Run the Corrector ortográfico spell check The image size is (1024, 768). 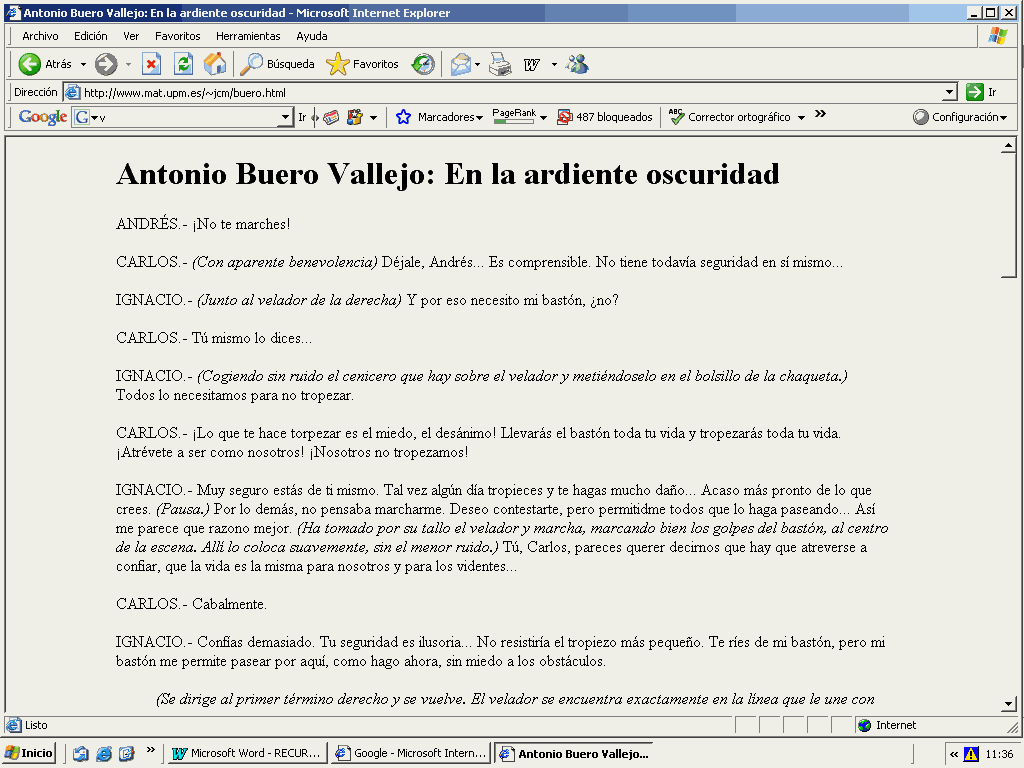pyautogui.click(x=729, y=117)
